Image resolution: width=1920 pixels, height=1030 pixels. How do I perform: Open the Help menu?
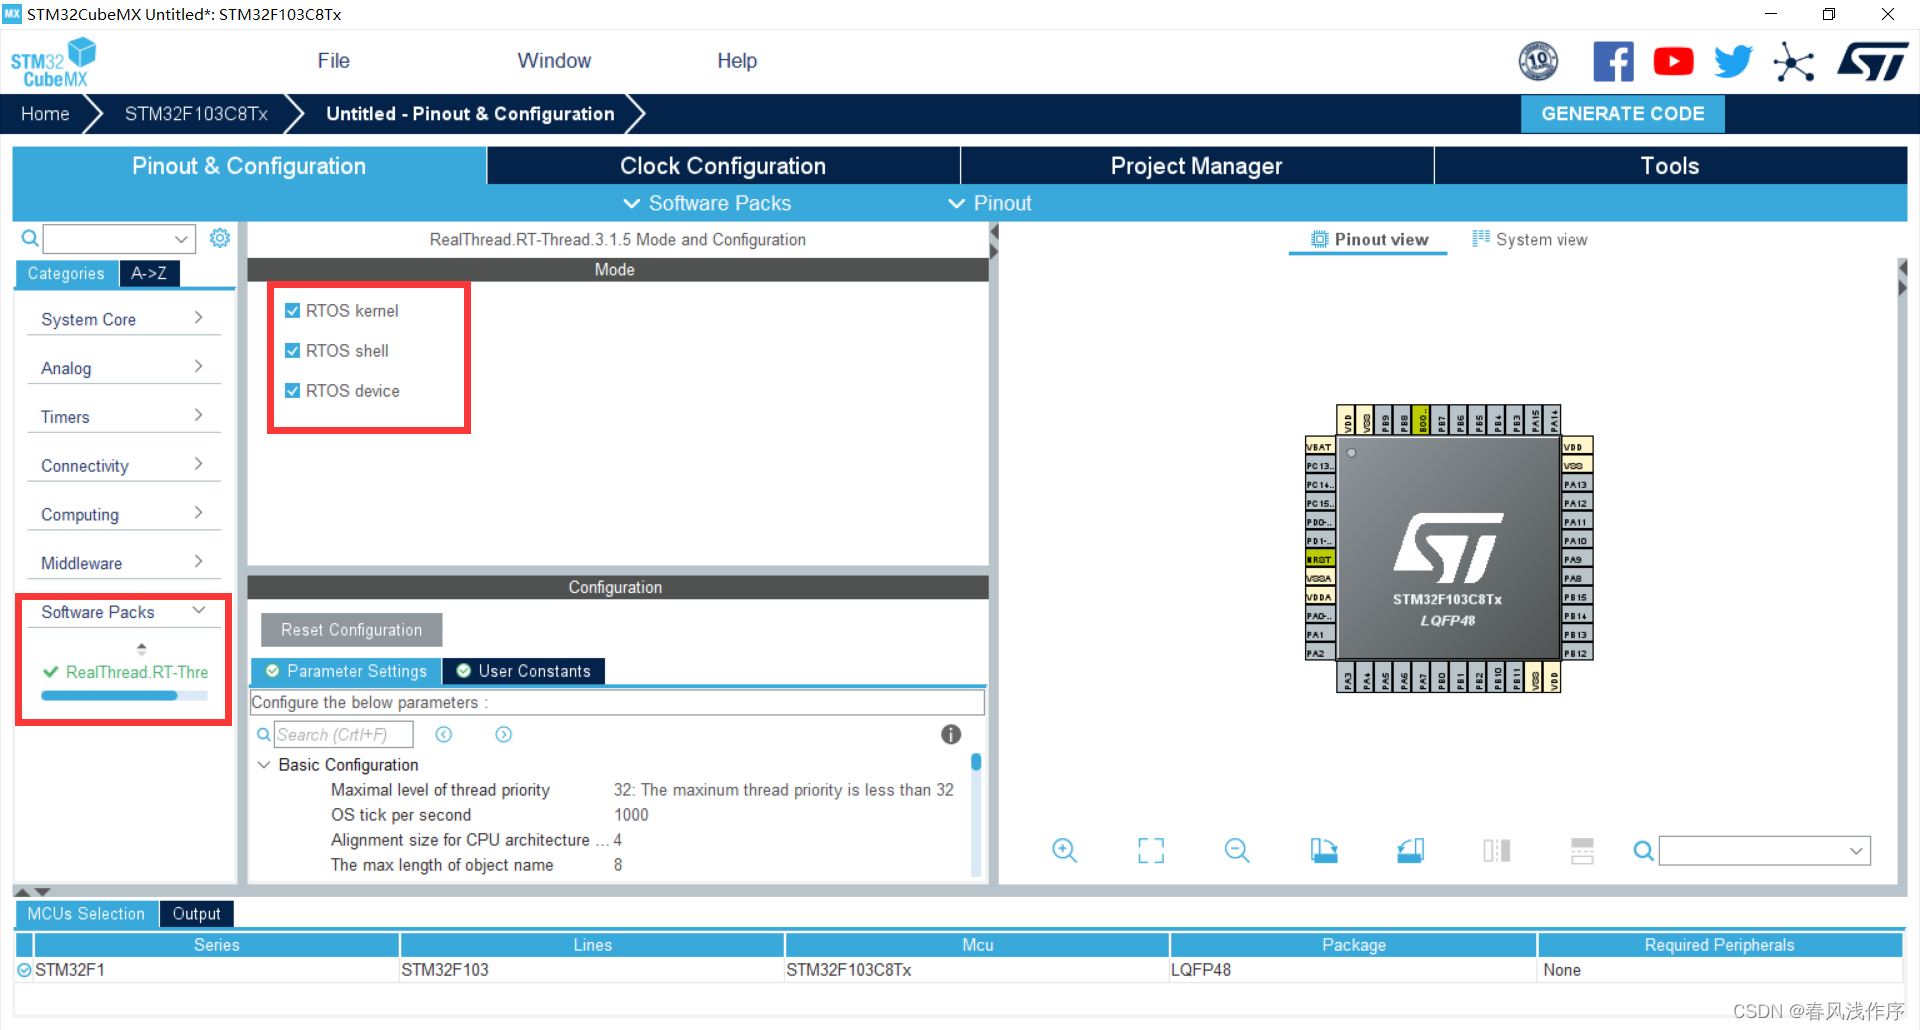point(737,61)
